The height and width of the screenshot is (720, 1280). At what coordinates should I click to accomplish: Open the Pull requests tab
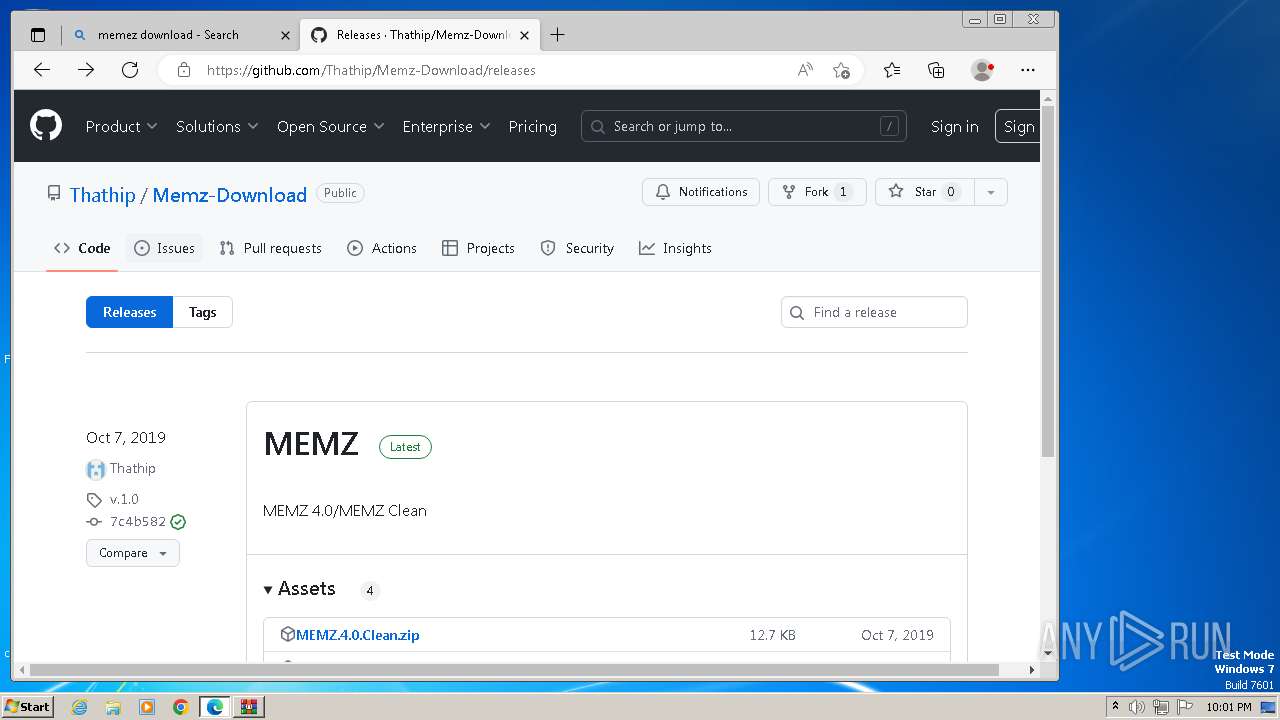270,248
